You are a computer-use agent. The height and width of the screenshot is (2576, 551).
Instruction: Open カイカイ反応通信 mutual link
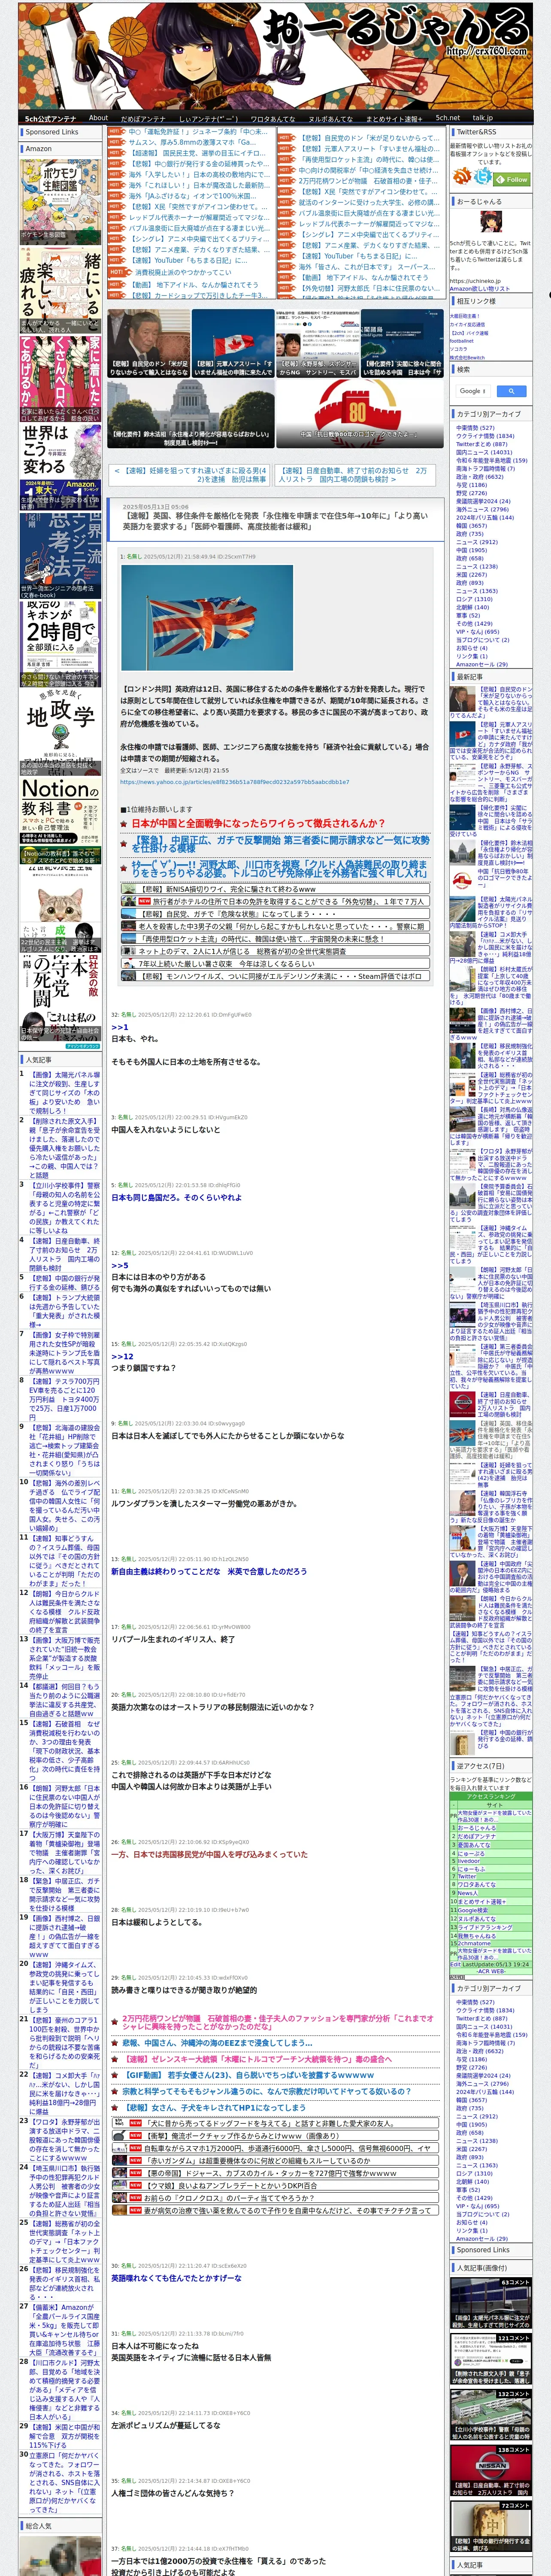tap(467, 324)
